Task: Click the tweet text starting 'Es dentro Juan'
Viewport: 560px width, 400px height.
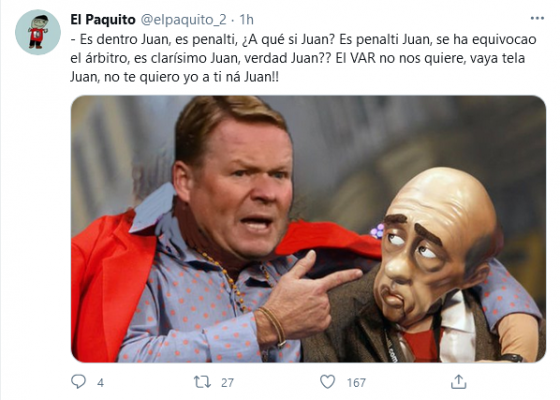Action: coord(303,58)
